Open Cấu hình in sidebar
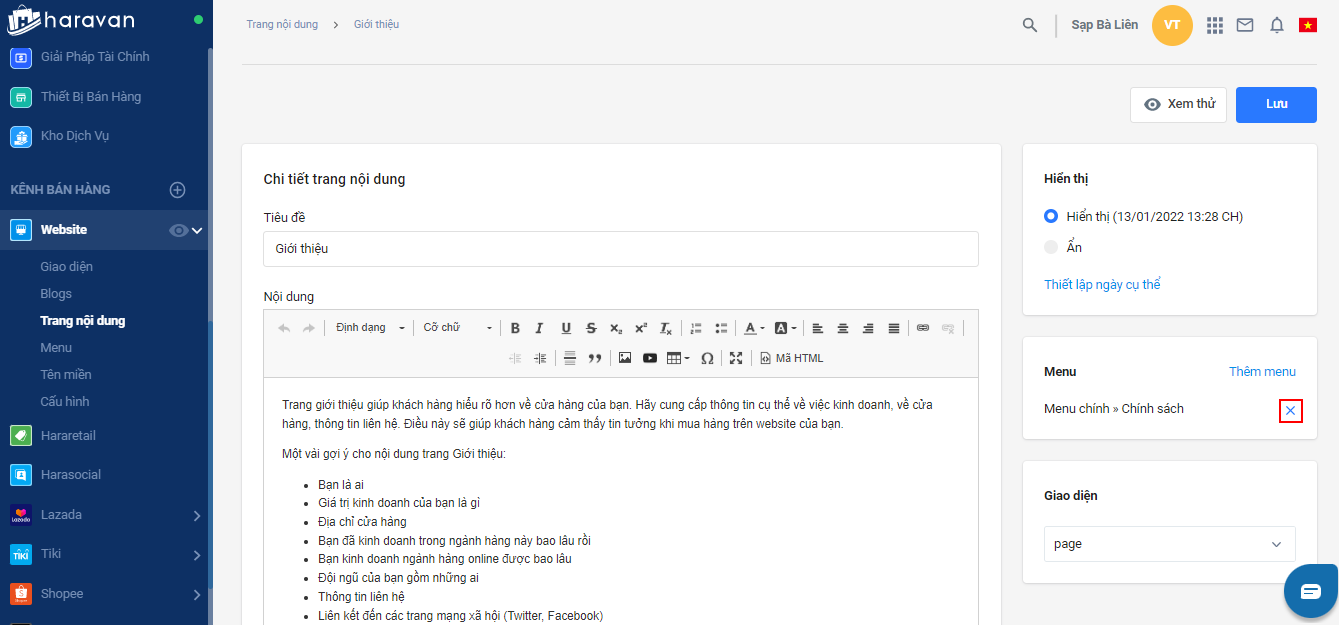1339x625 pixels. (x=65, y=402)
